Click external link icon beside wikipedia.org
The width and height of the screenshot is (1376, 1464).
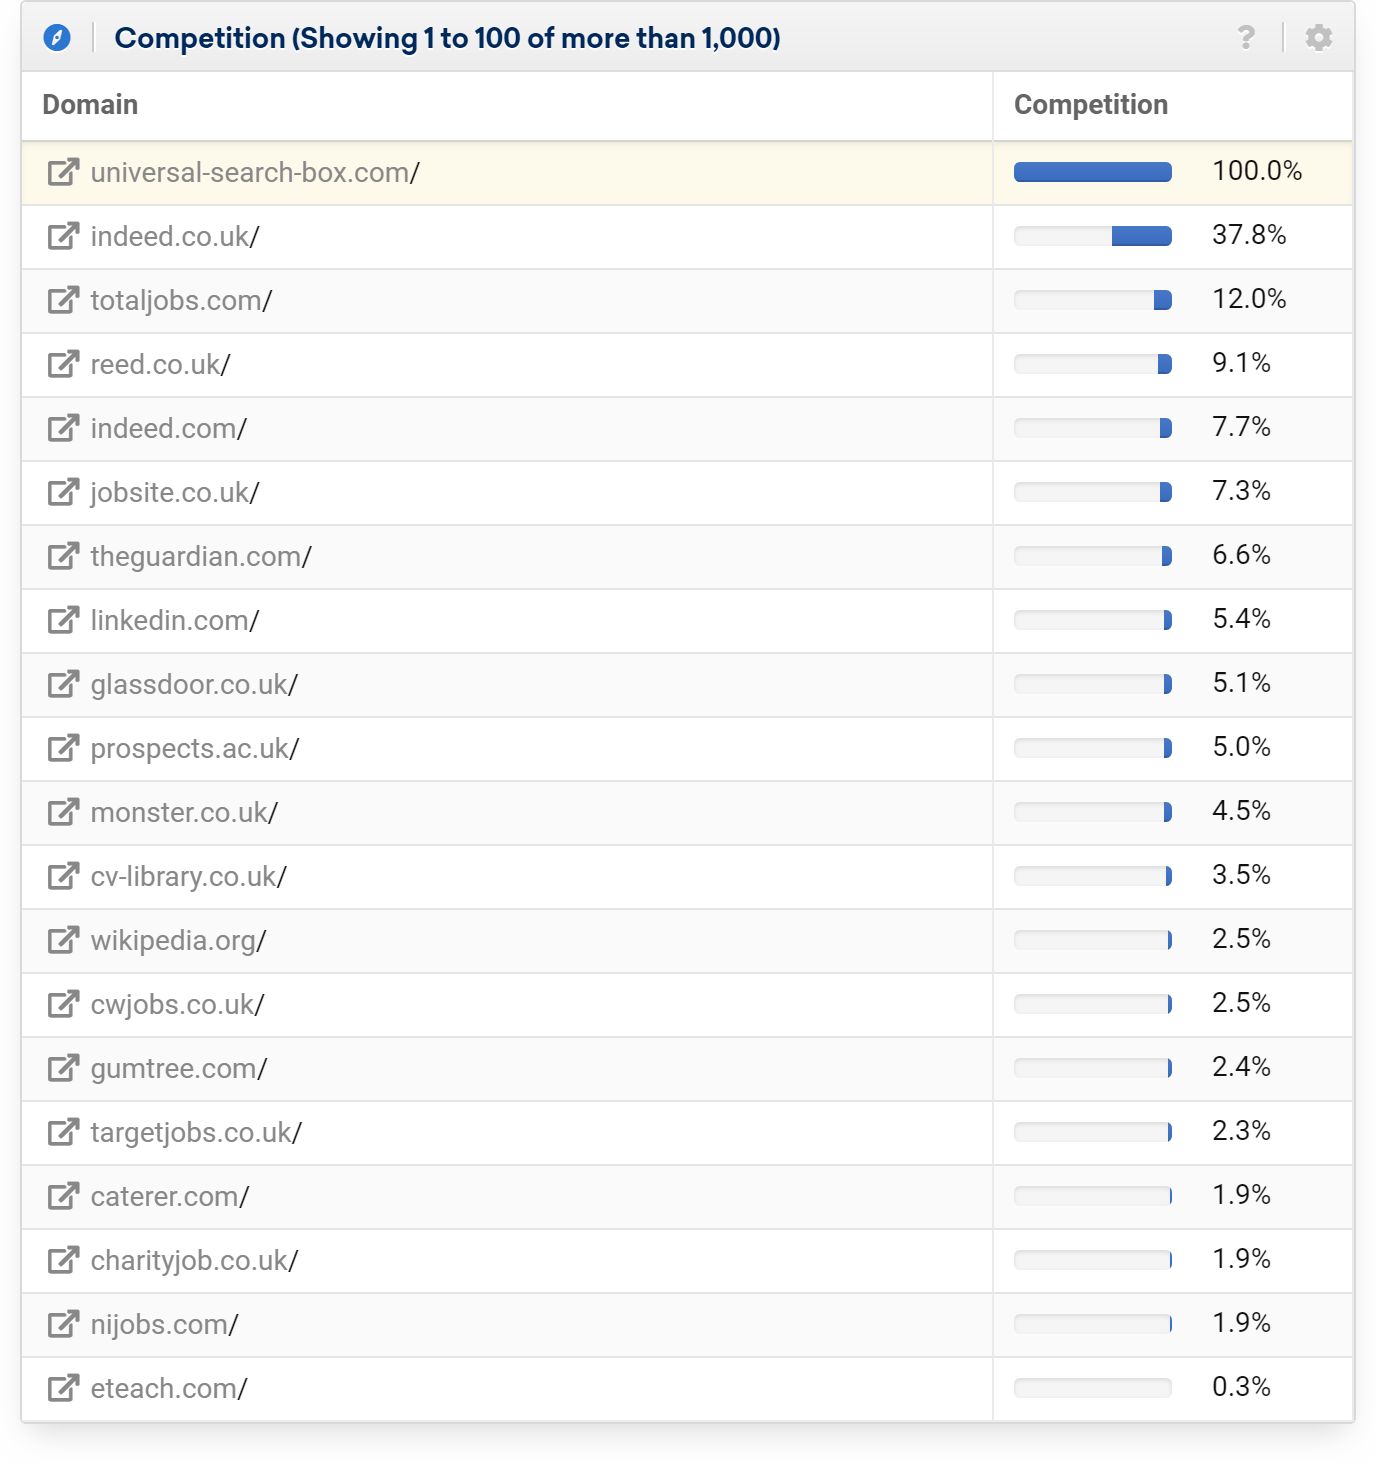coord(63,941)
